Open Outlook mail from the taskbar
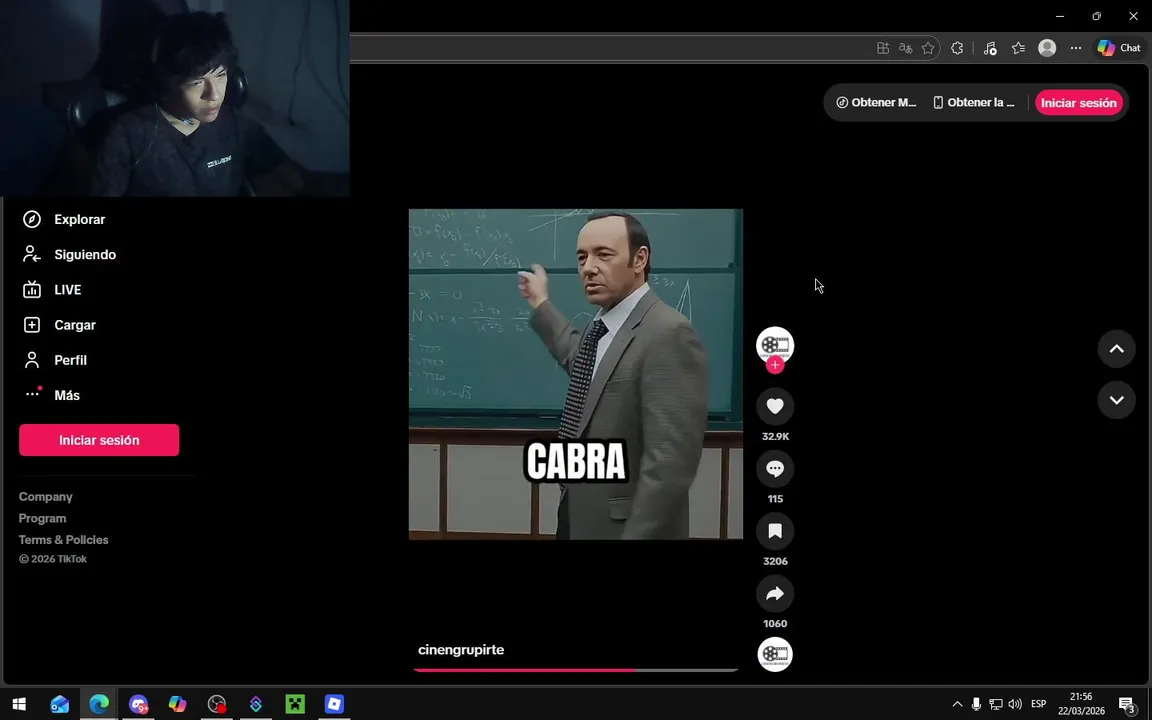The height and width of the screenshot is (720, 1152). (60, 704)
